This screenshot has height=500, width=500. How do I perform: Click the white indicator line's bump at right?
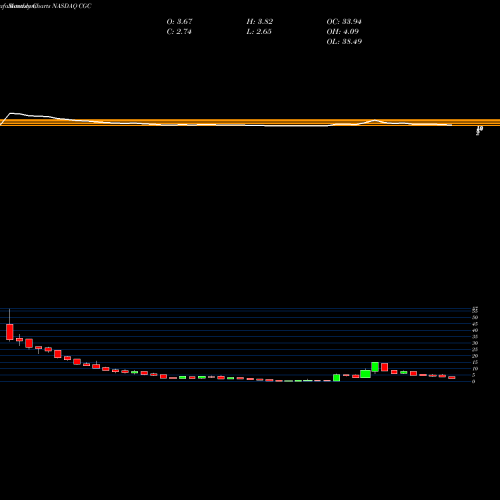[x=375, y=120]
